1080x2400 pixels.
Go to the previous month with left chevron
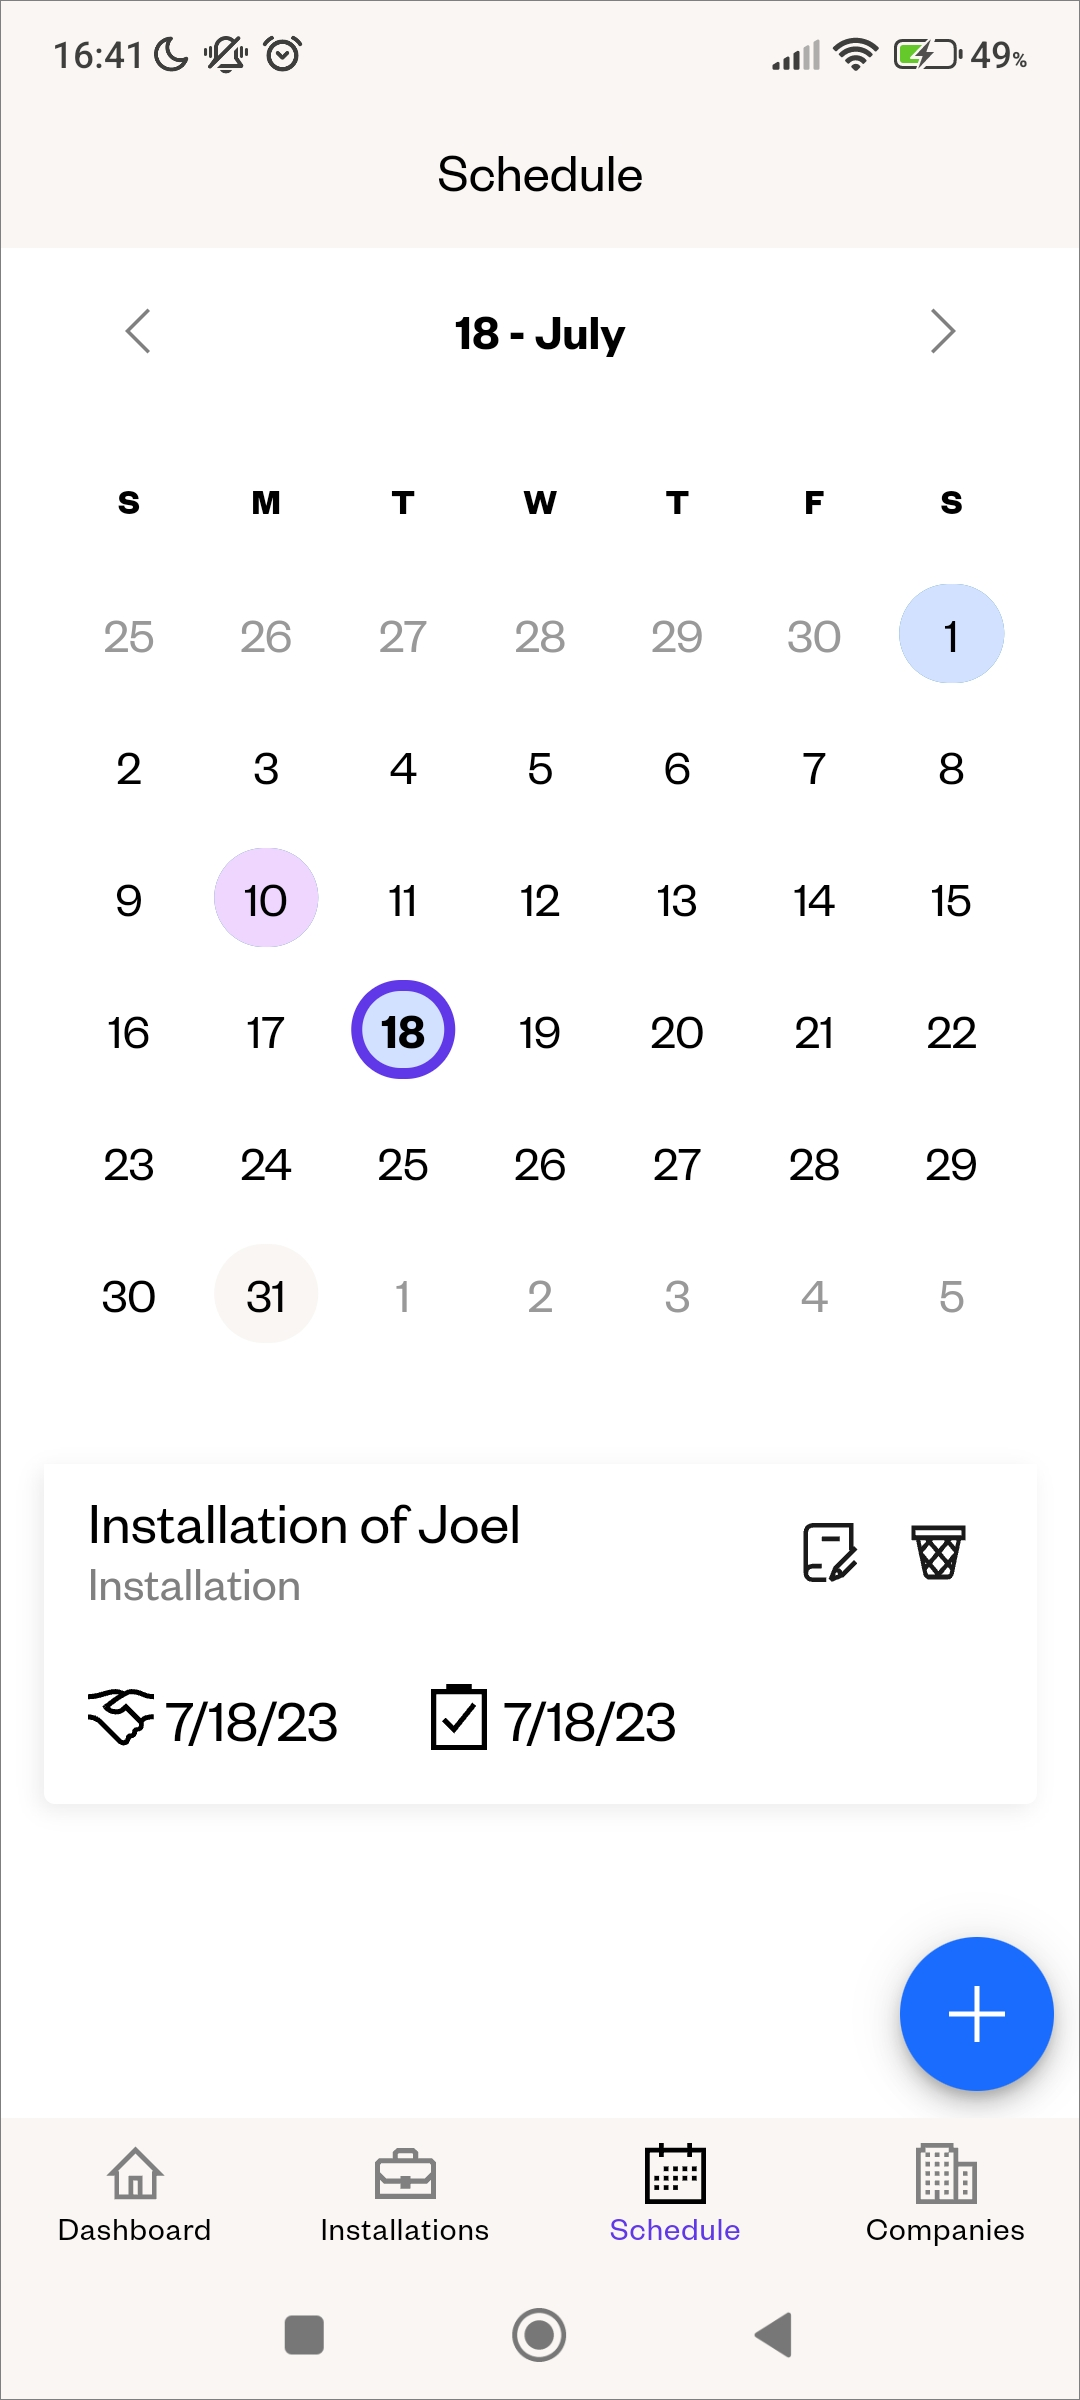138,331
